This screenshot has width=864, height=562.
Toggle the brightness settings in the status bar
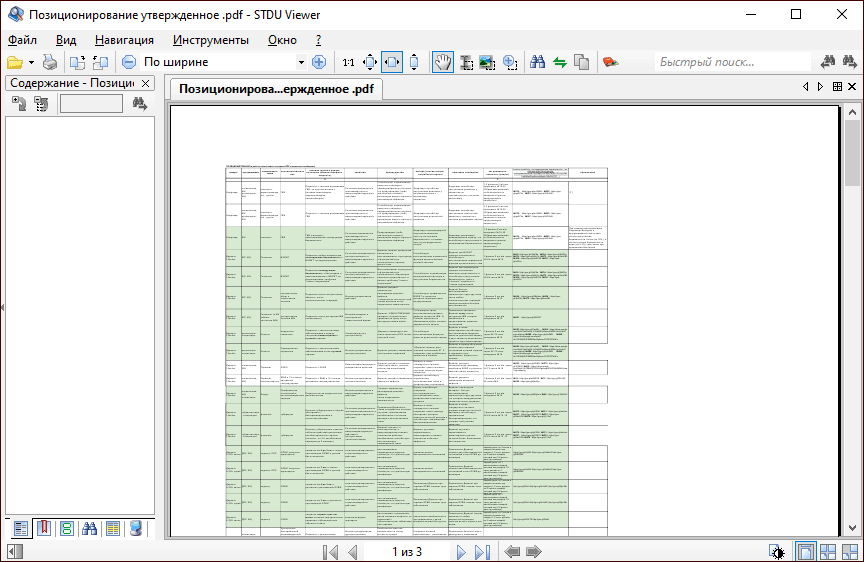776,552
